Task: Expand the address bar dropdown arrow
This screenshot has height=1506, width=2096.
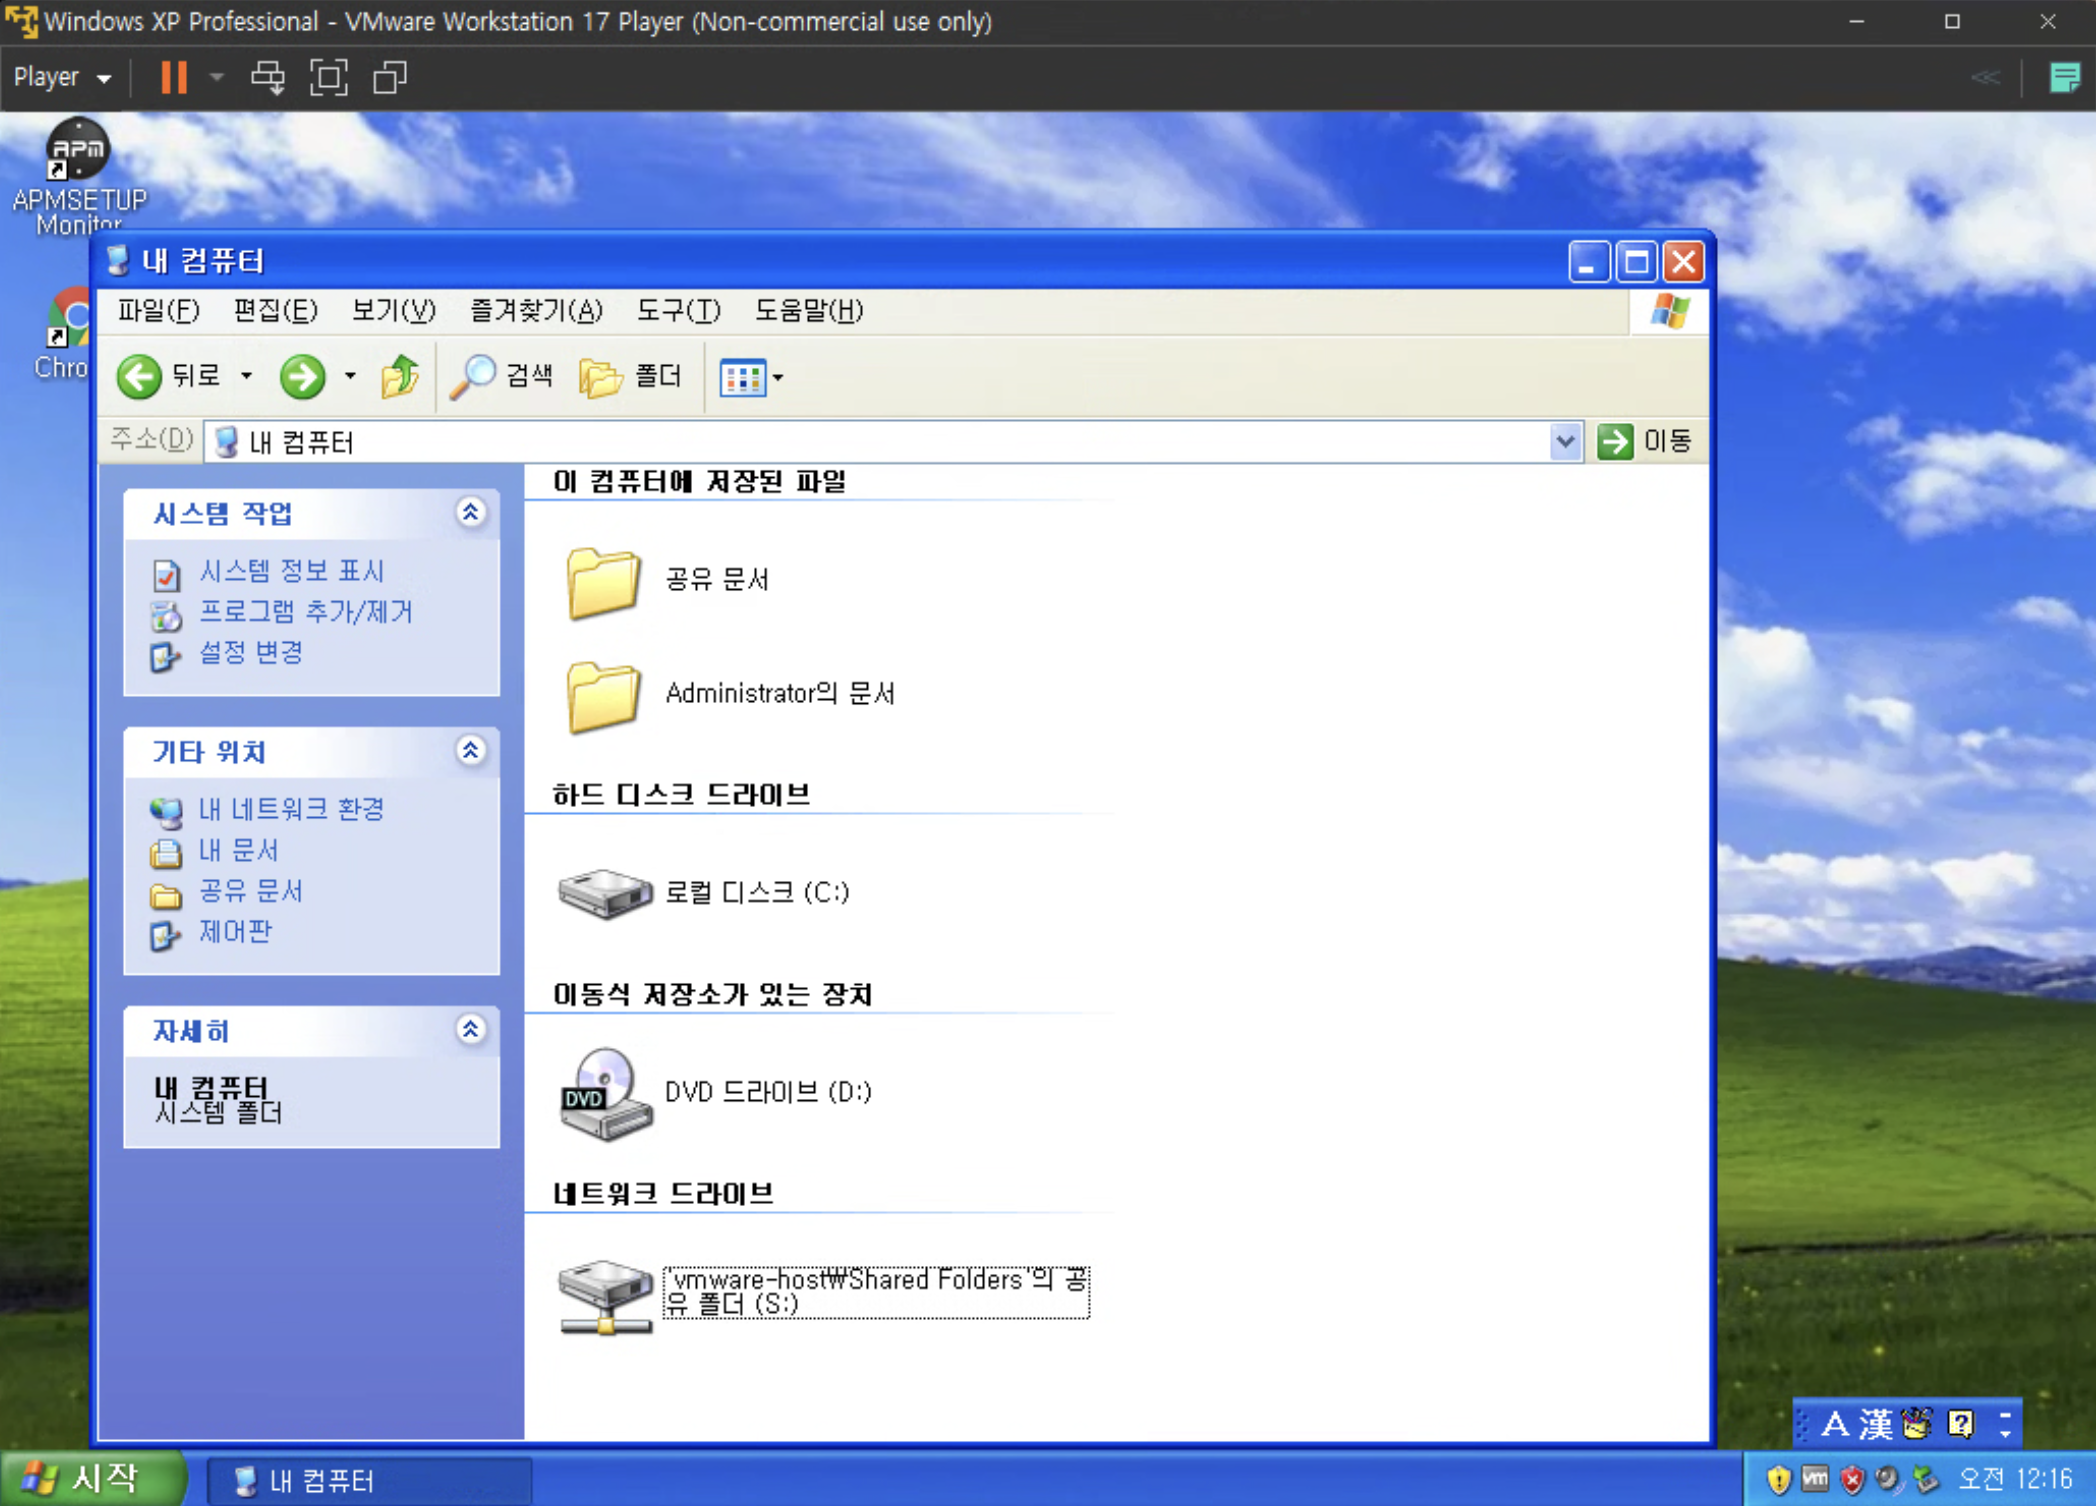Action: coord(1565,441)
